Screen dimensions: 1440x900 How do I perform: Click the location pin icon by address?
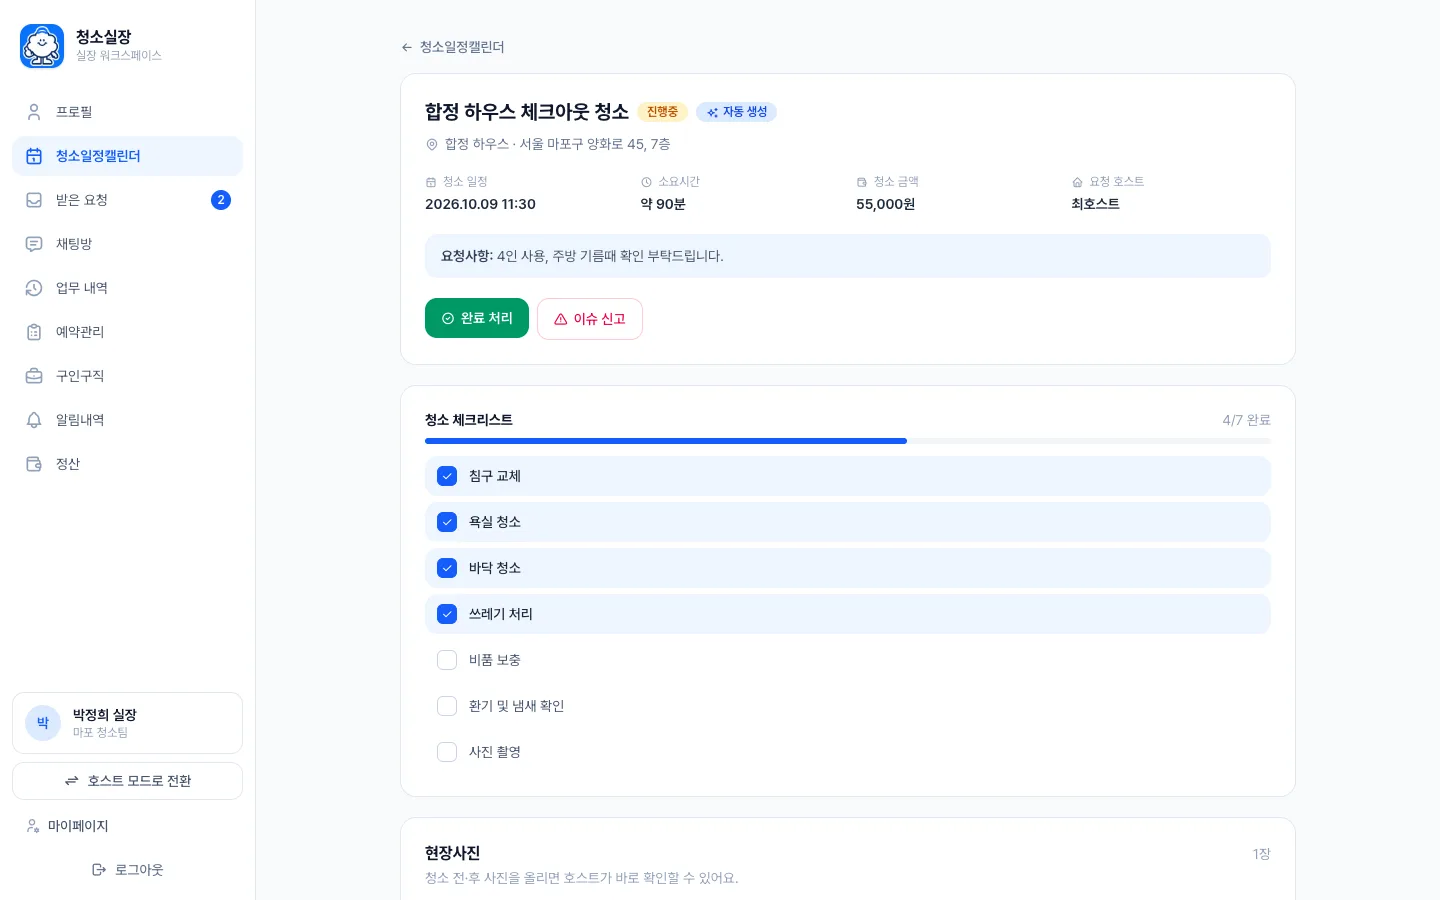tap(432, 144)
